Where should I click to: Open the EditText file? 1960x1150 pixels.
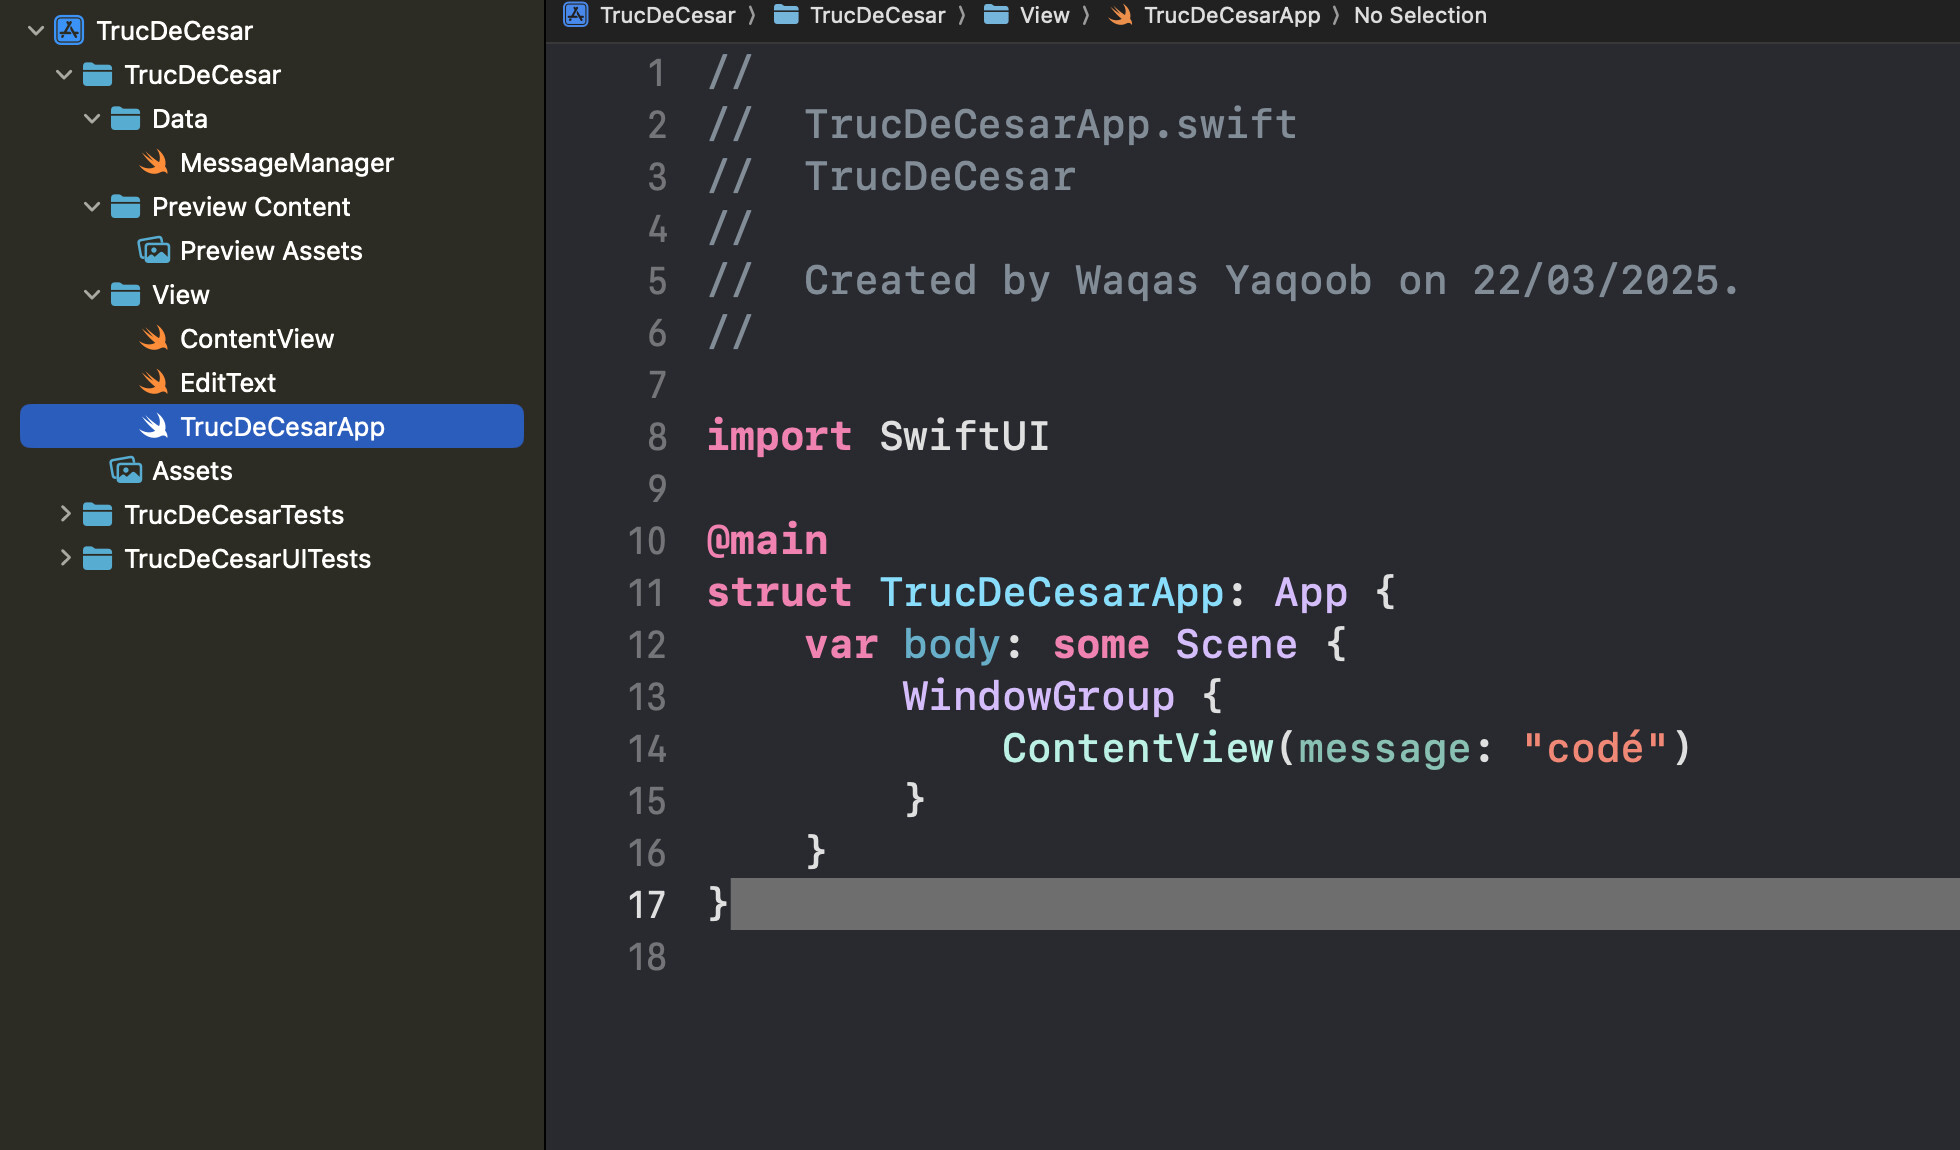[x=228, y=382]
